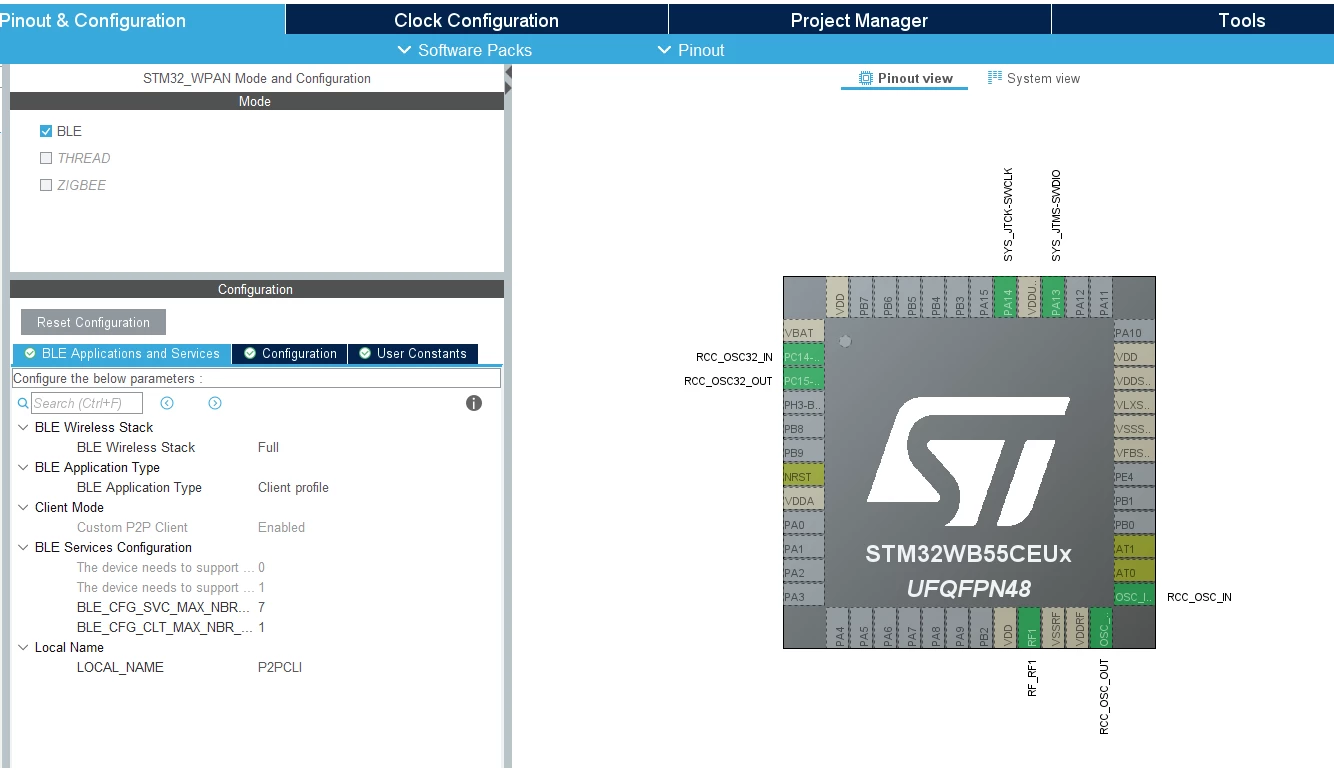The image size is (1334, 770).
Task: Select the Client profile application type value
Action: (x=293, y=487)
